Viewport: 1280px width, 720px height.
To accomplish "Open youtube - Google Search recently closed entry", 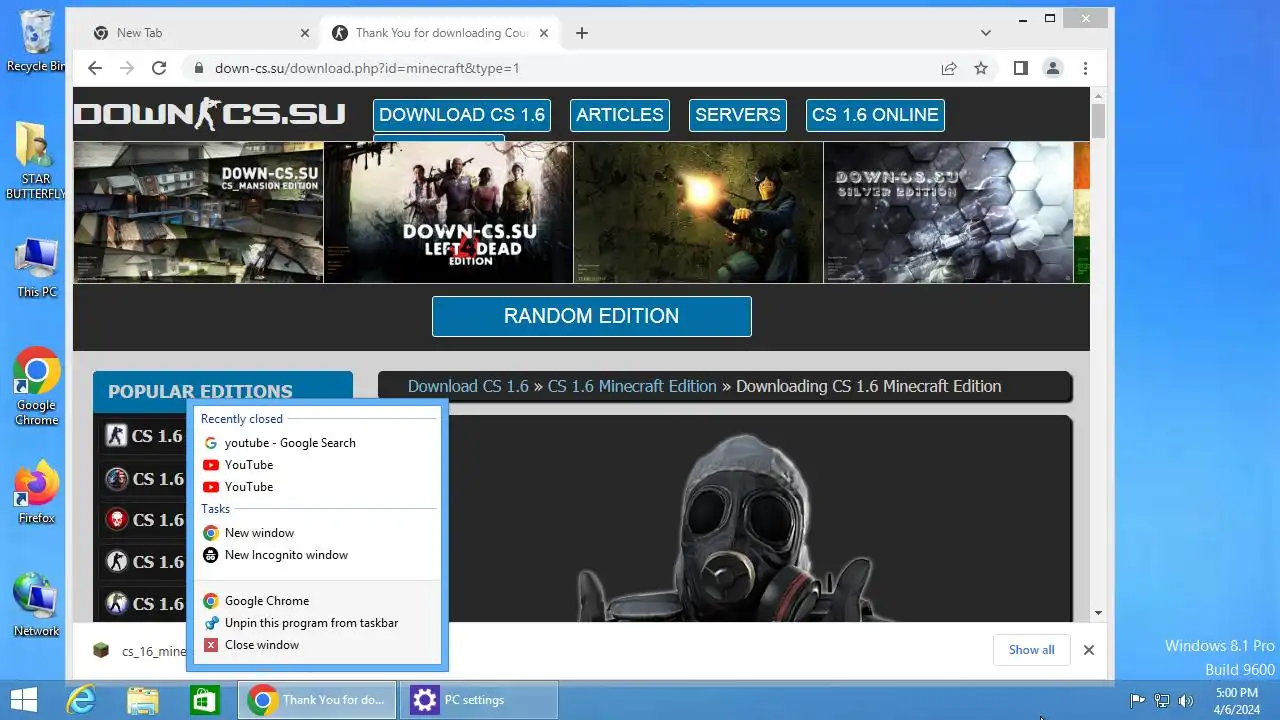I will tap(317, 443).
